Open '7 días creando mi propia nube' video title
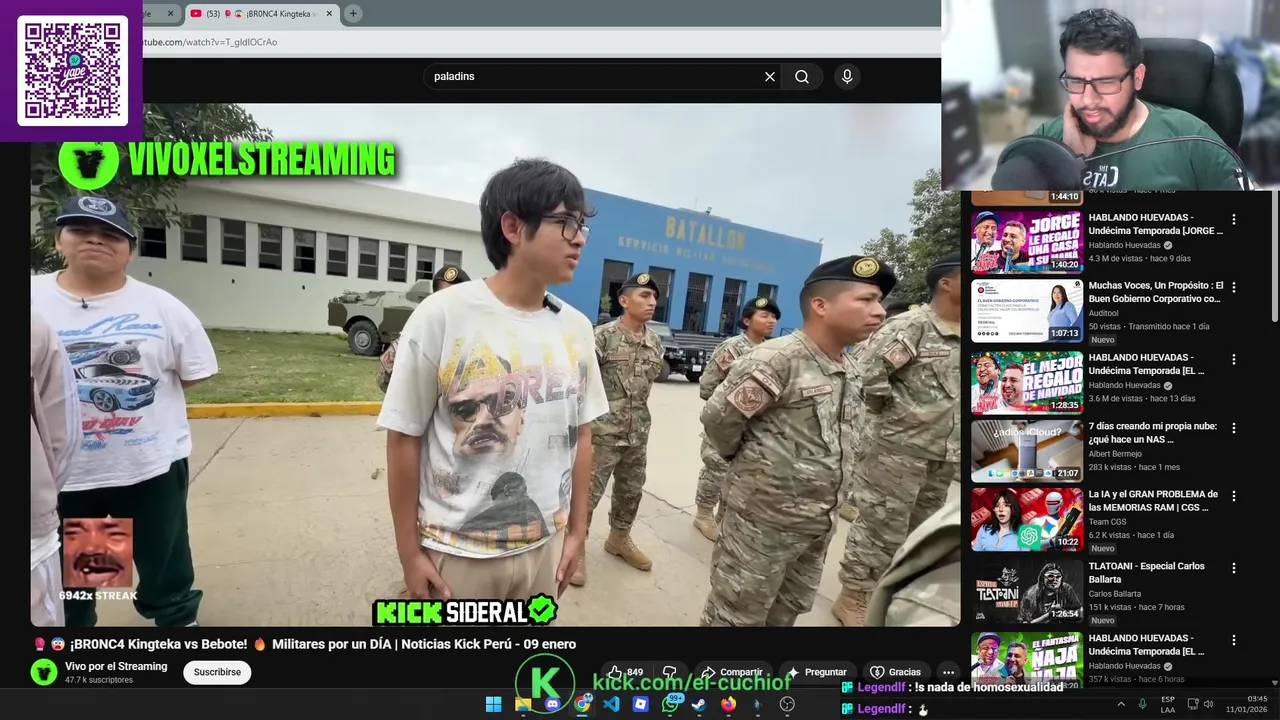The width and height of the screenshot is (1280, 720). 1153,433
